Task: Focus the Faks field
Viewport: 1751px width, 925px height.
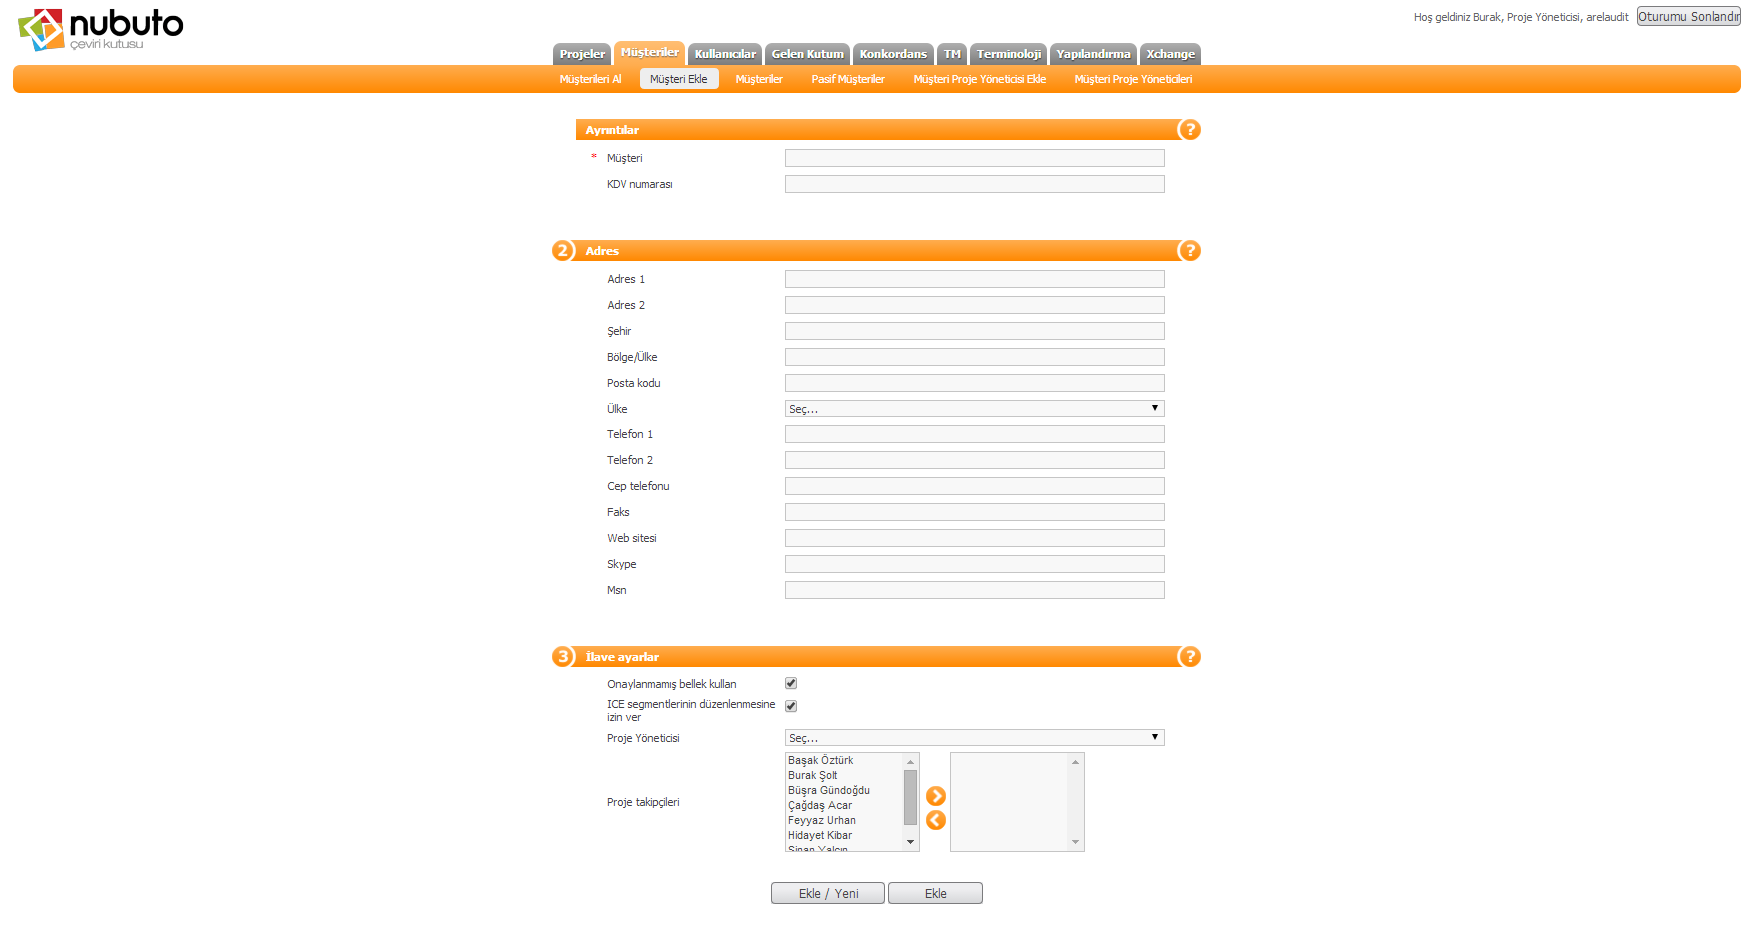Action: pyautogui.click(x=975, y=512)
